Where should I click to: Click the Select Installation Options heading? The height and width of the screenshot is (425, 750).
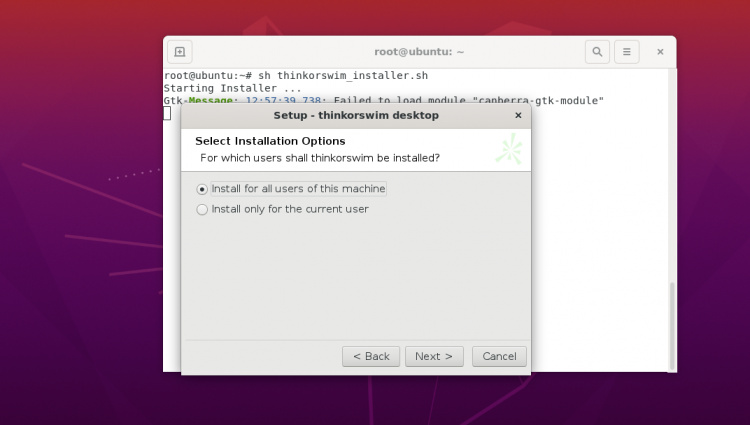click(x=270, y=141)
